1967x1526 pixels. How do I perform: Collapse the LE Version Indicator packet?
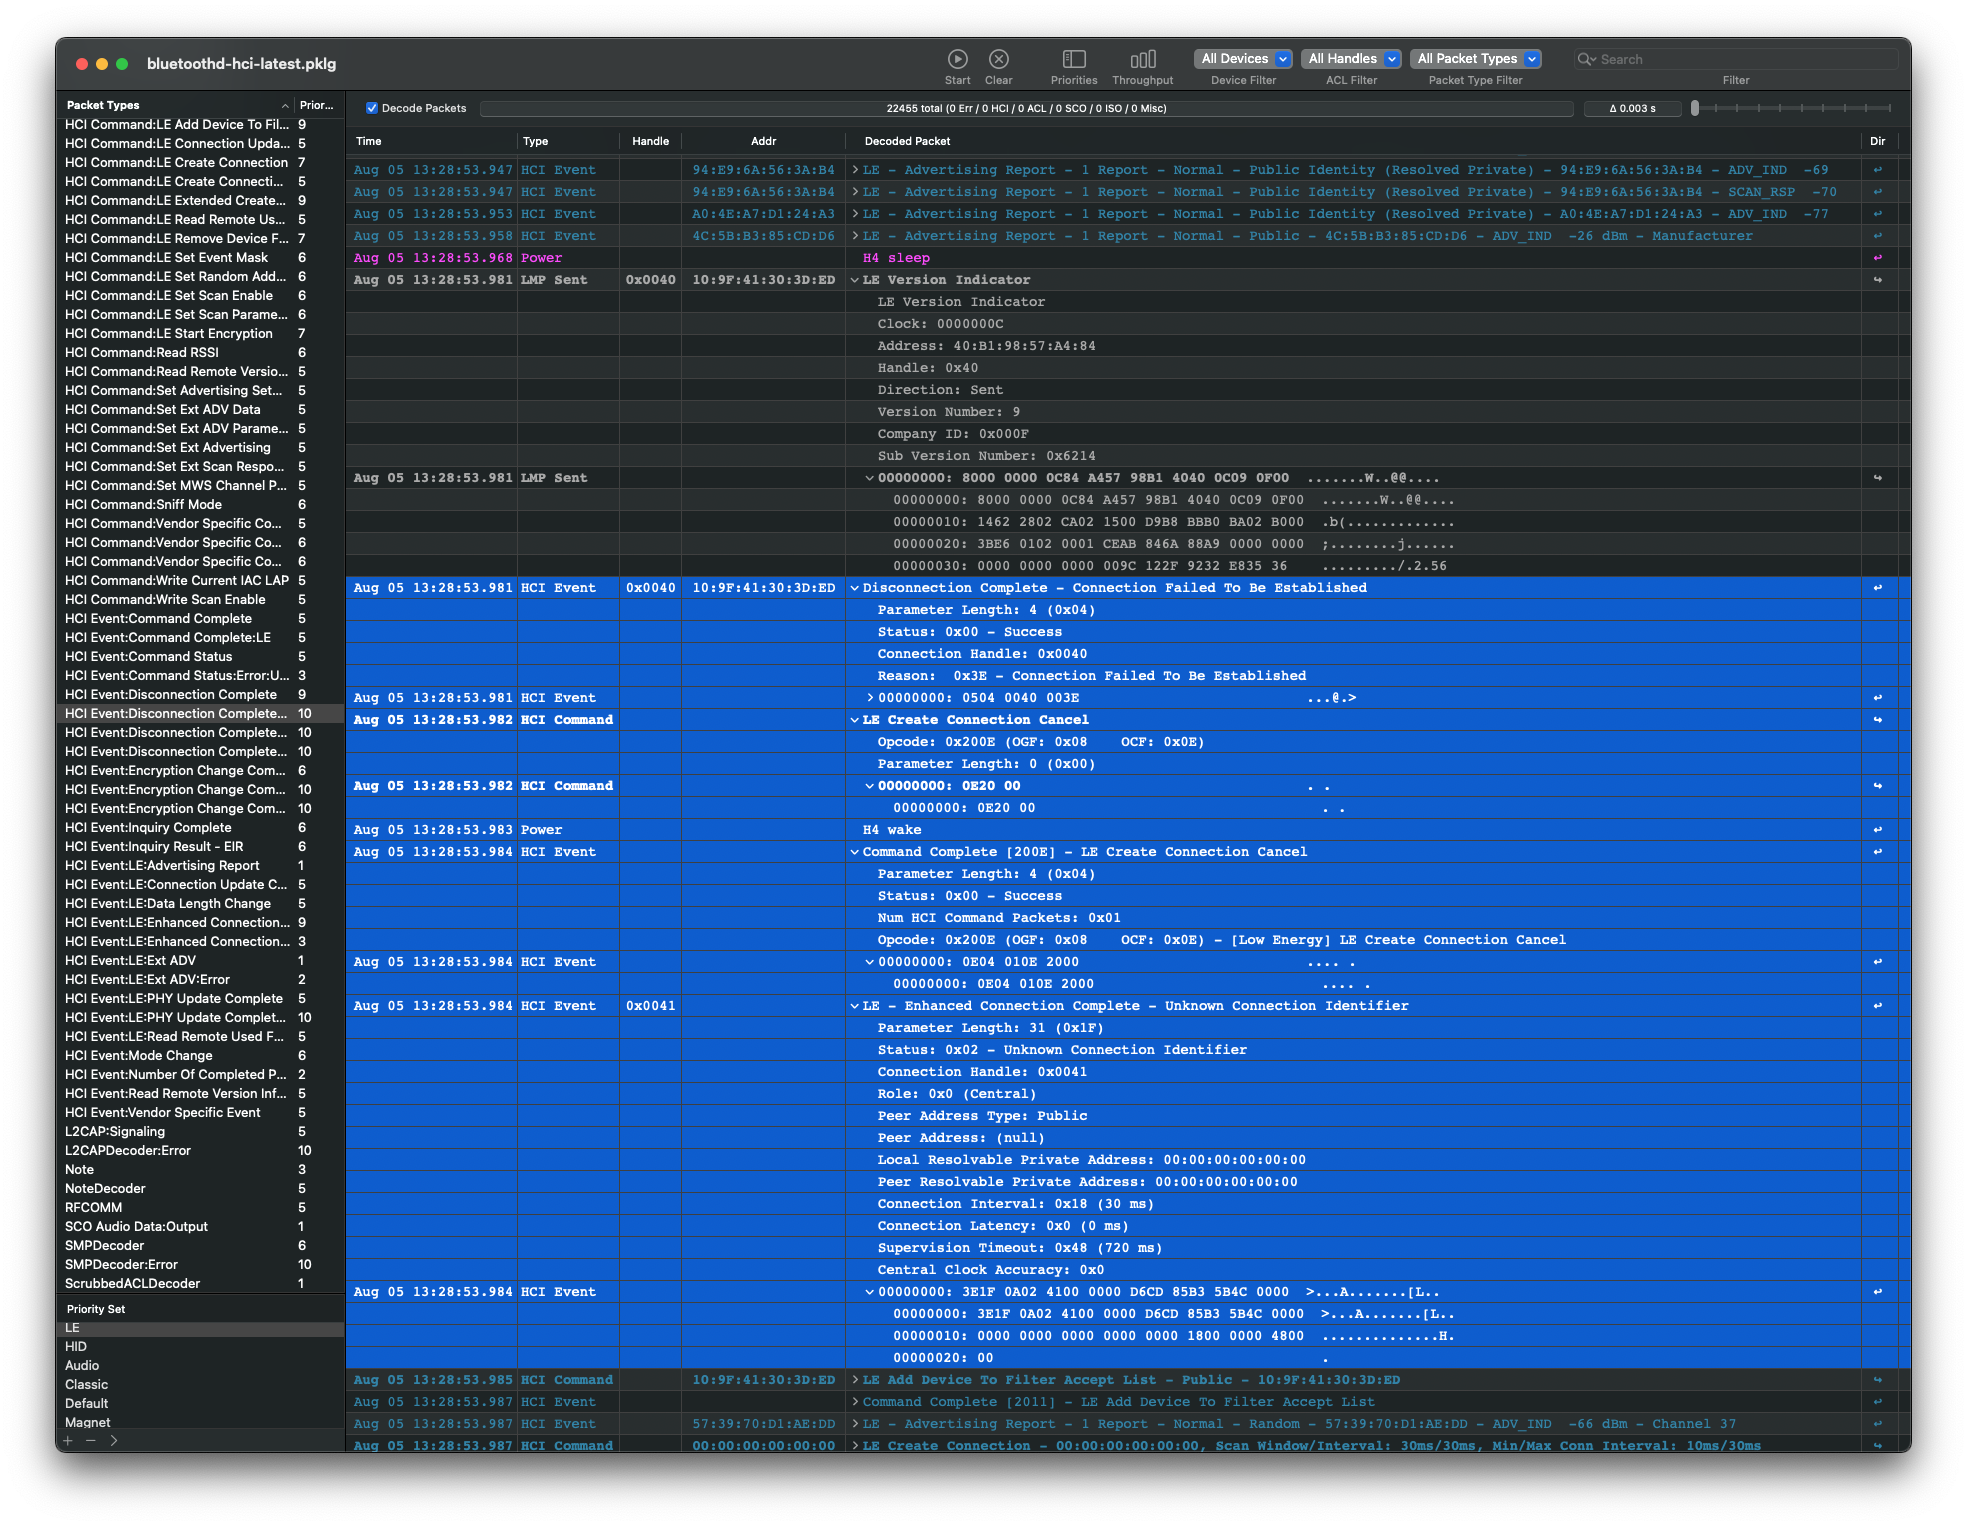[x=855, y=280]
